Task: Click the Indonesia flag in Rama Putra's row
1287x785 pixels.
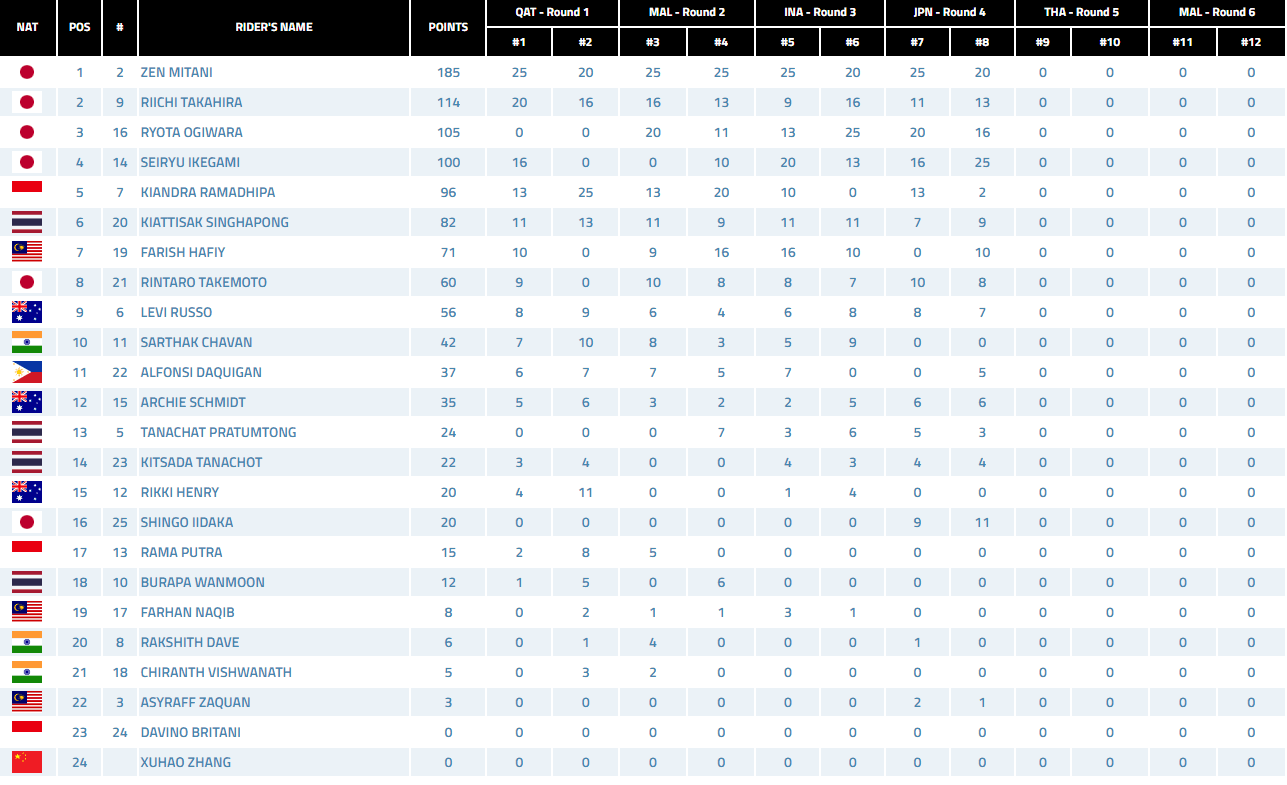Action: tap(27, 552)
